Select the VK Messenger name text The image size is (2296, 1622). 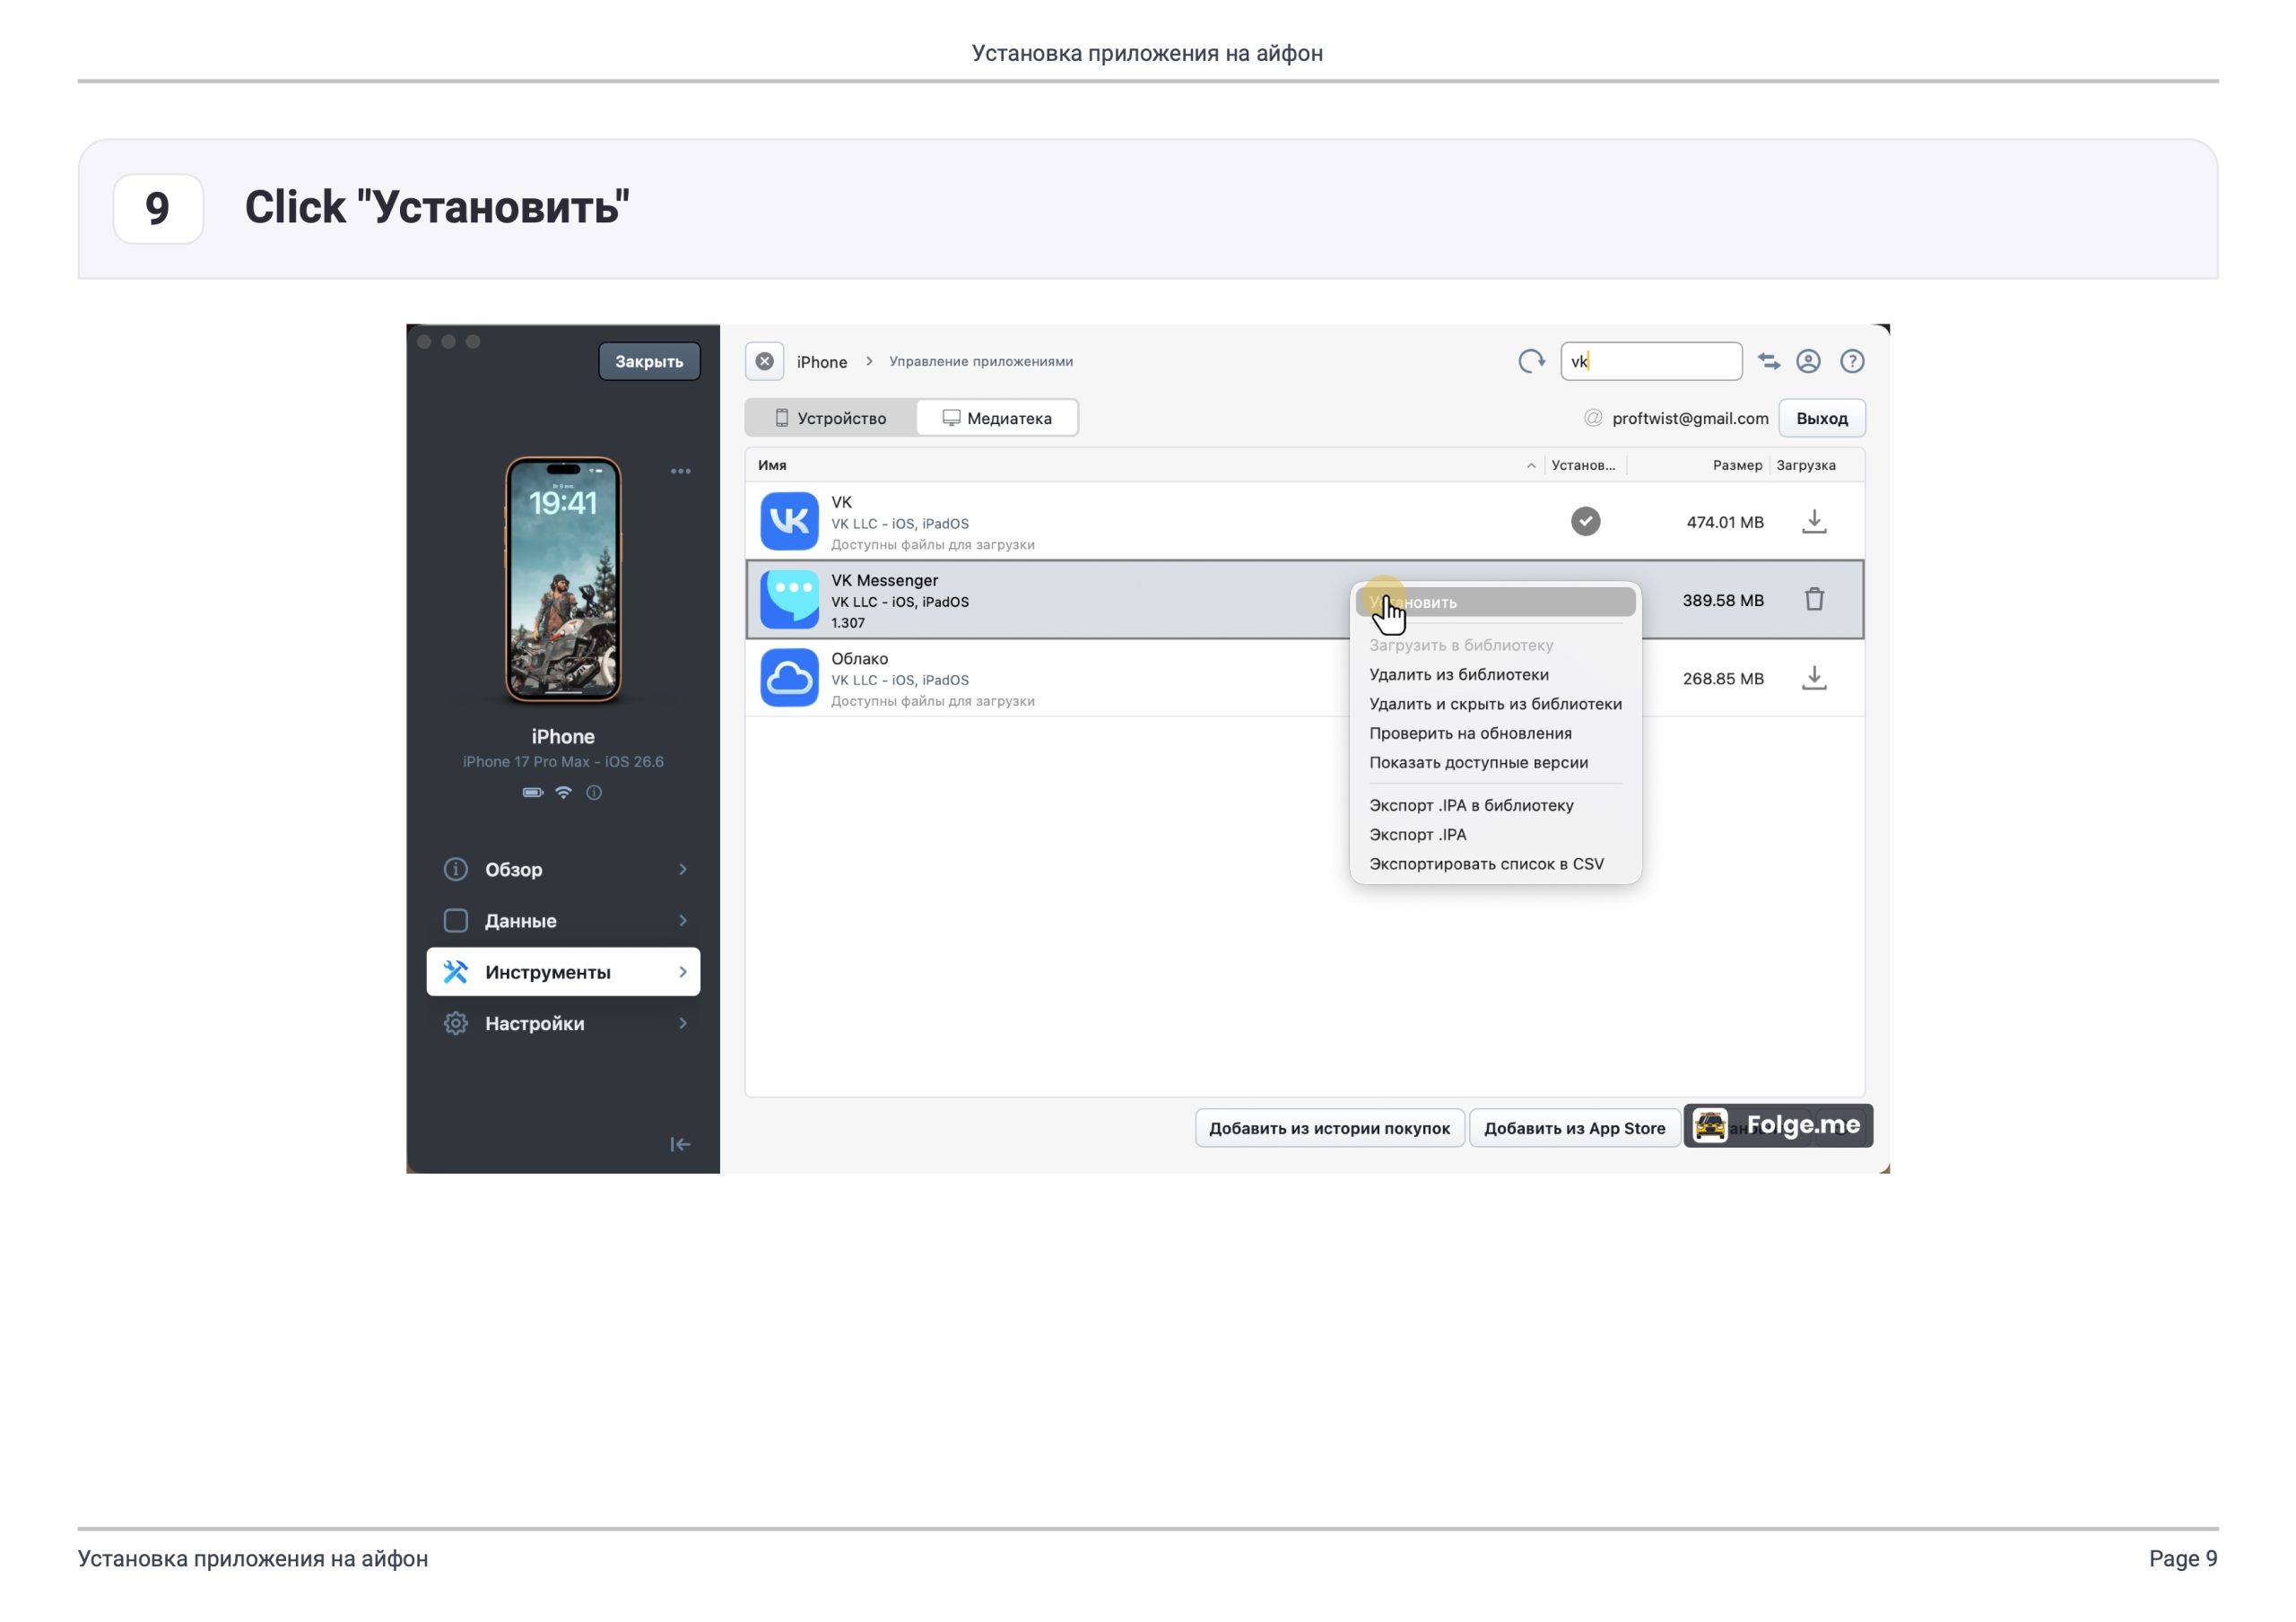coord(884,580)
